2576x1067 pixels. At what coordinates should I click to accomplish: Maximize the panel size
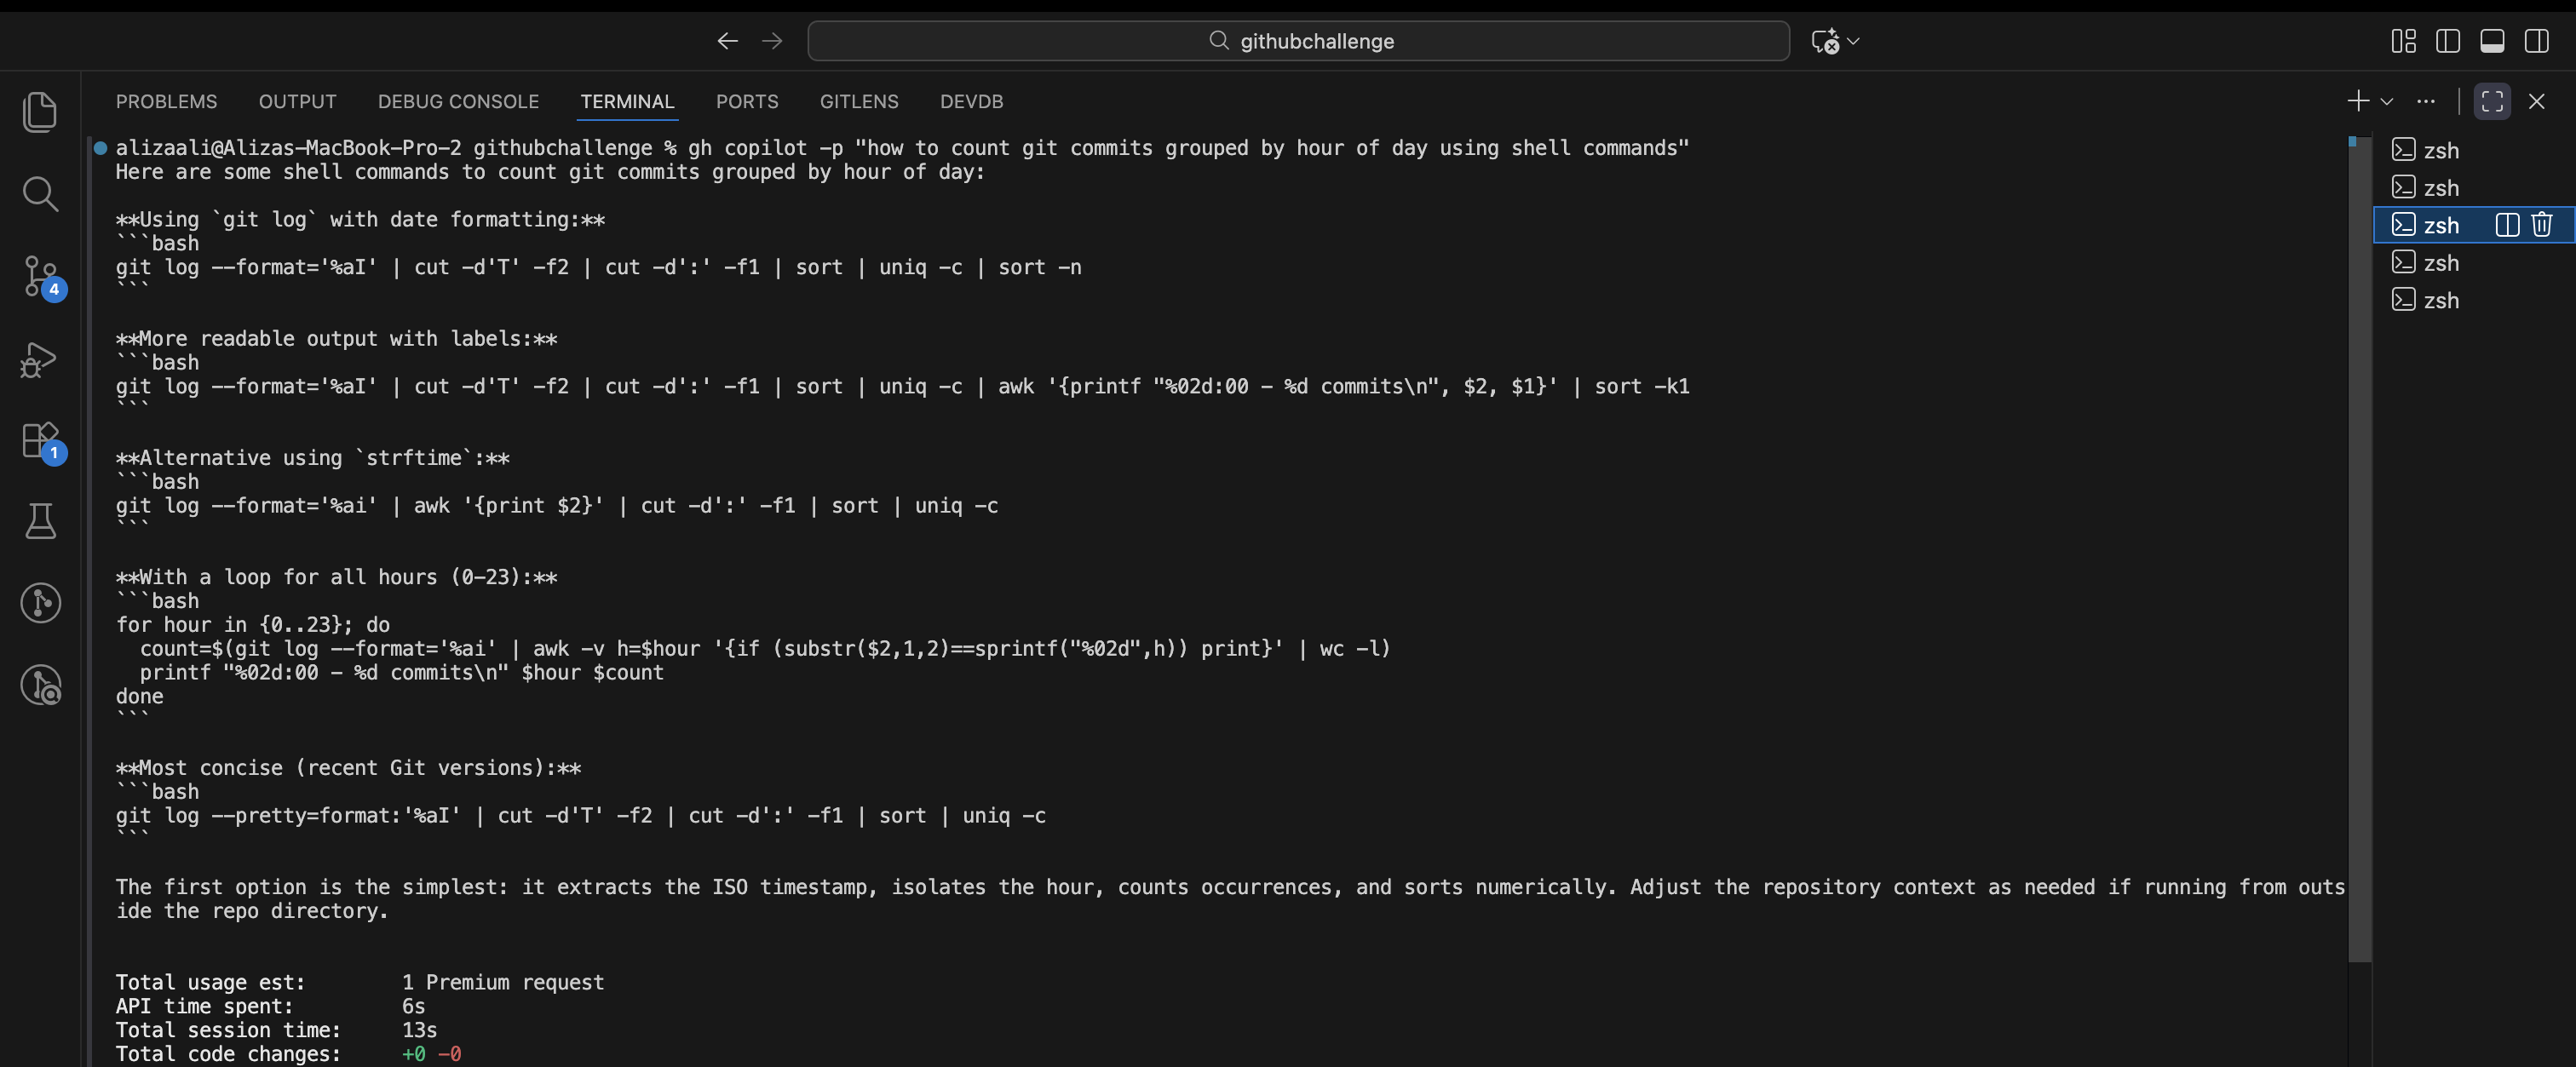coord(2491,101)
